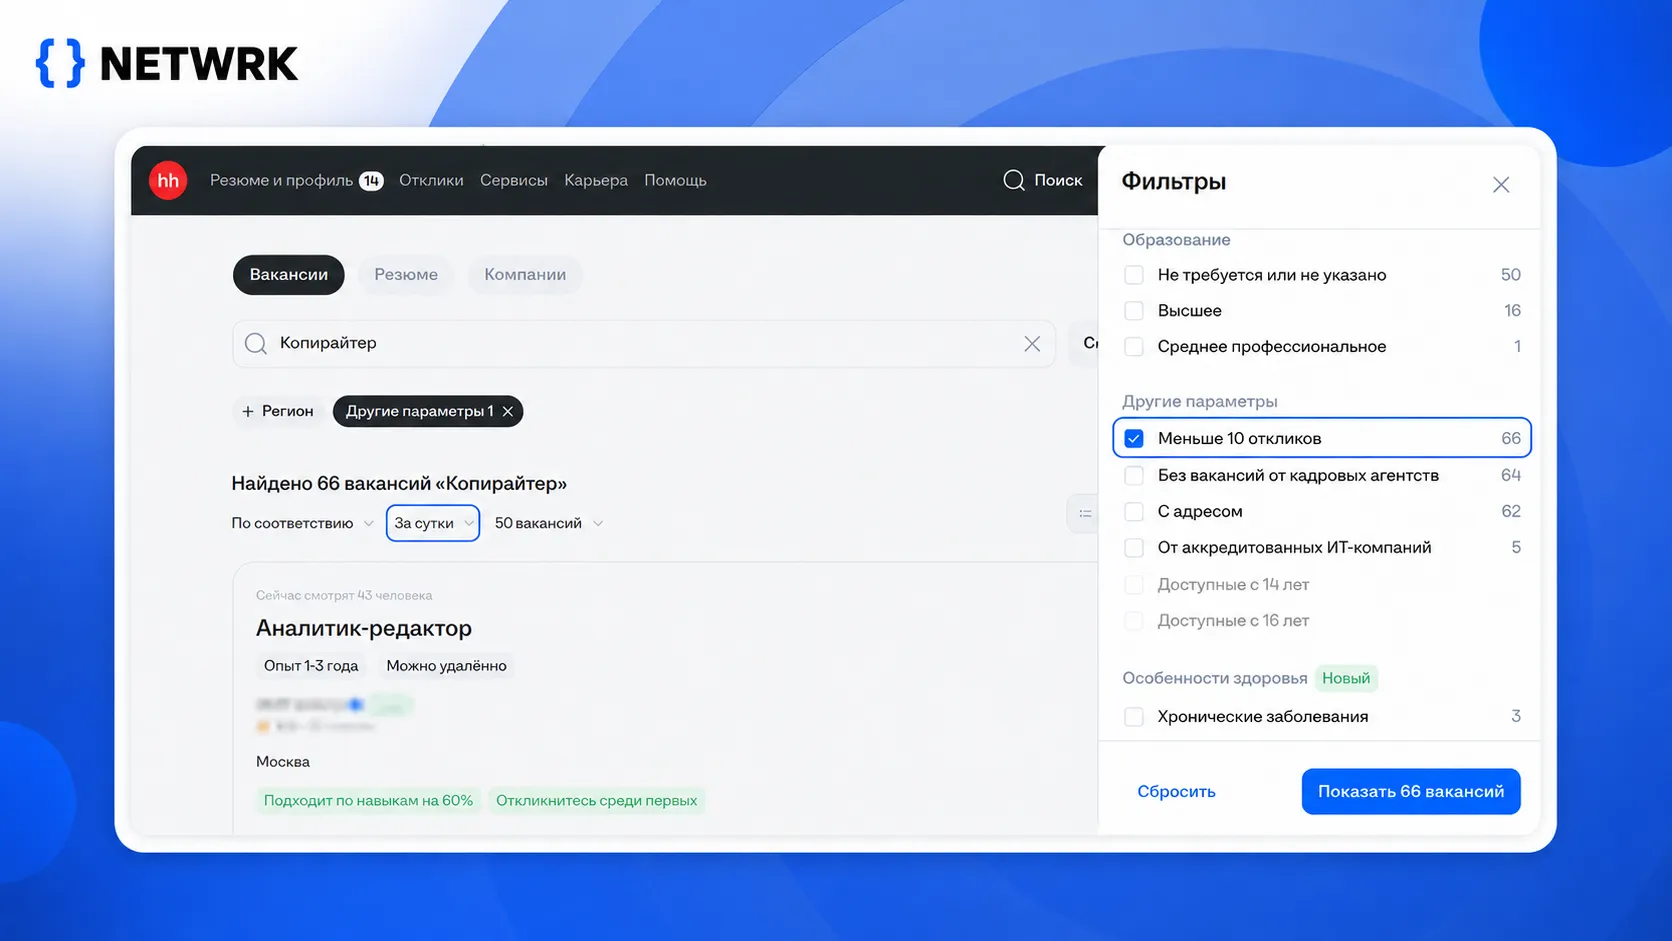
Task: Check the Высшее education option
Action: pos(1134,311)
